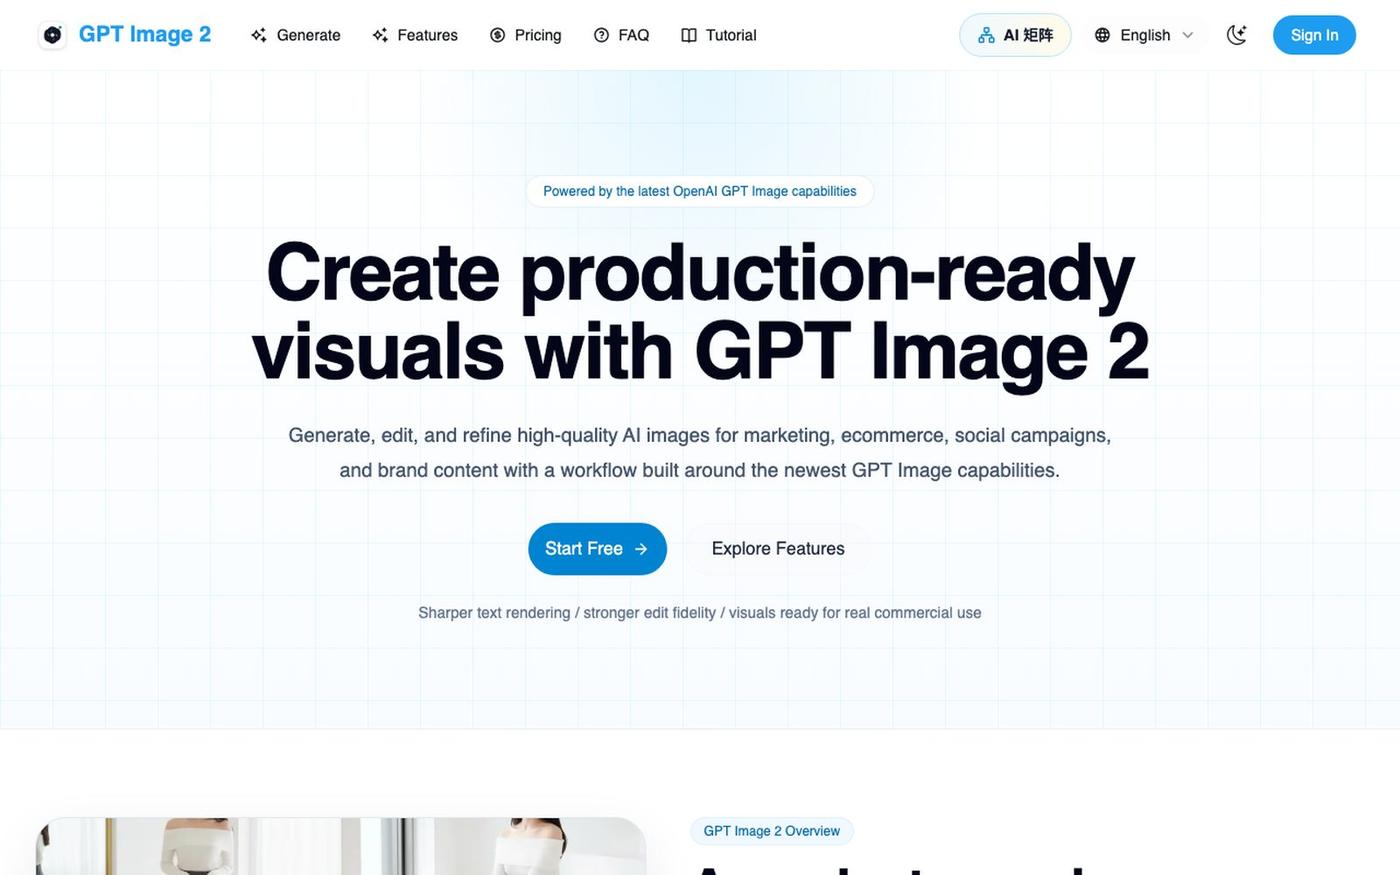This screenshot has width=1400, height=875.
Task: Click the 'Powered by the latest OpenAI' badge
Action: pos(700,191)
